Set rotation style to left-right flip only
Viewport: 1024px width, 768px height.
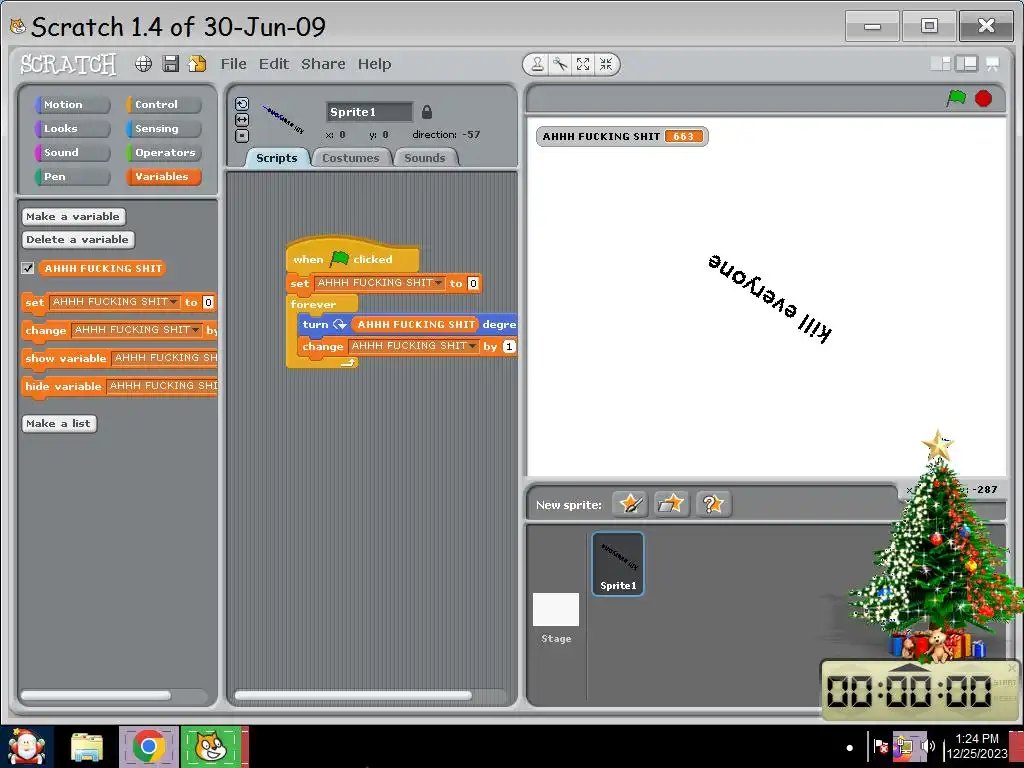click(x=242, y=120)
